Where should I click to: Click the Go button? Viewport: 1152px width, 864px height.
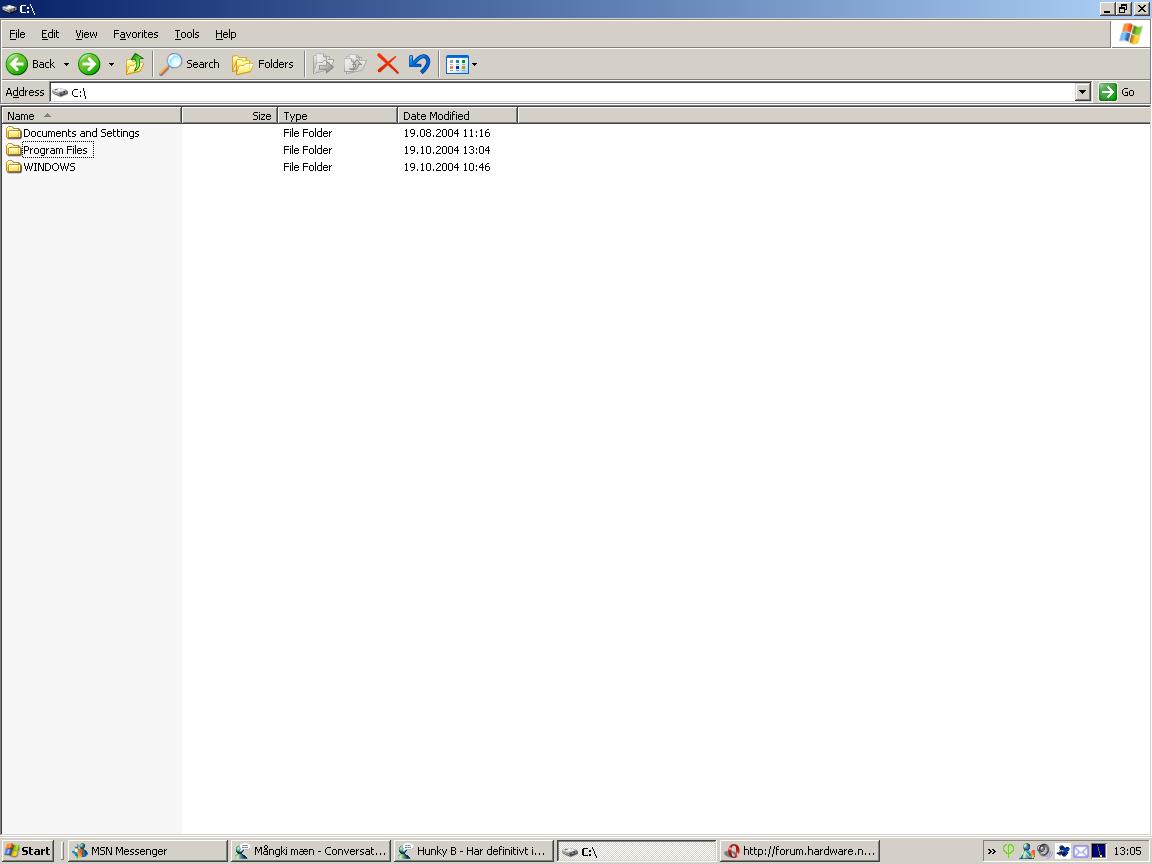coord(1117,92)
